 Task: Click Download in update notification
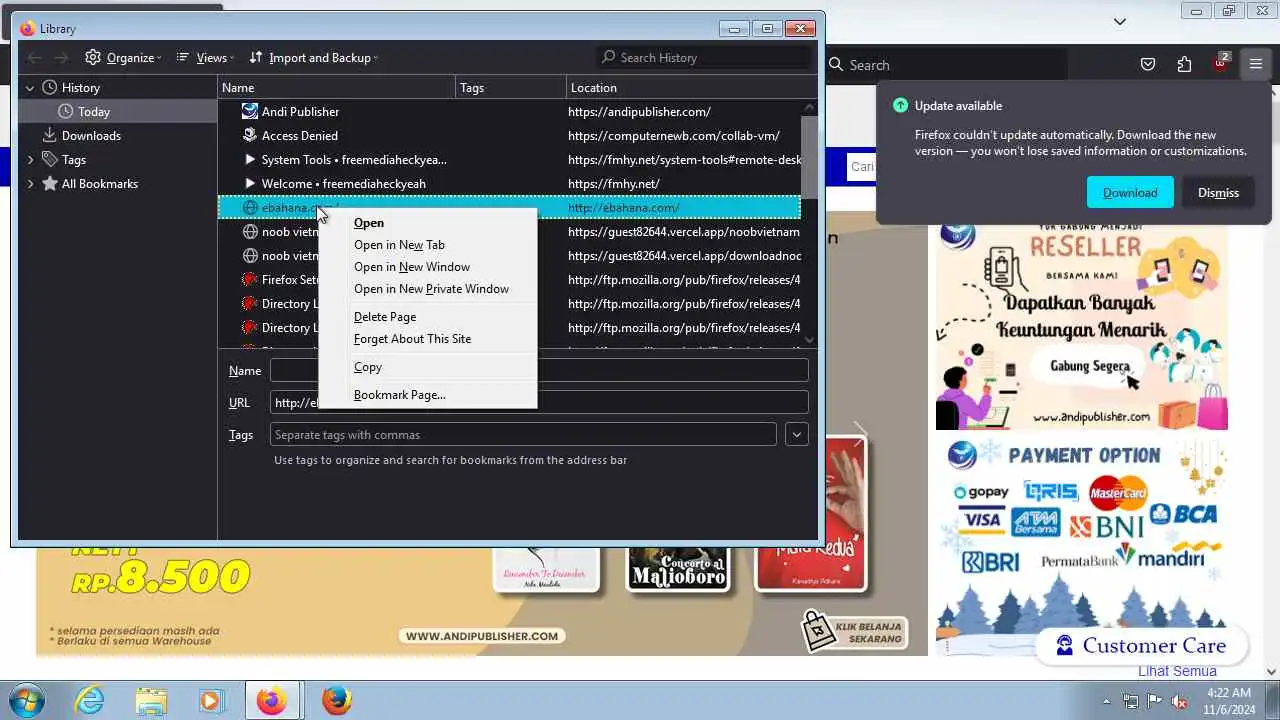(1130, 193)
